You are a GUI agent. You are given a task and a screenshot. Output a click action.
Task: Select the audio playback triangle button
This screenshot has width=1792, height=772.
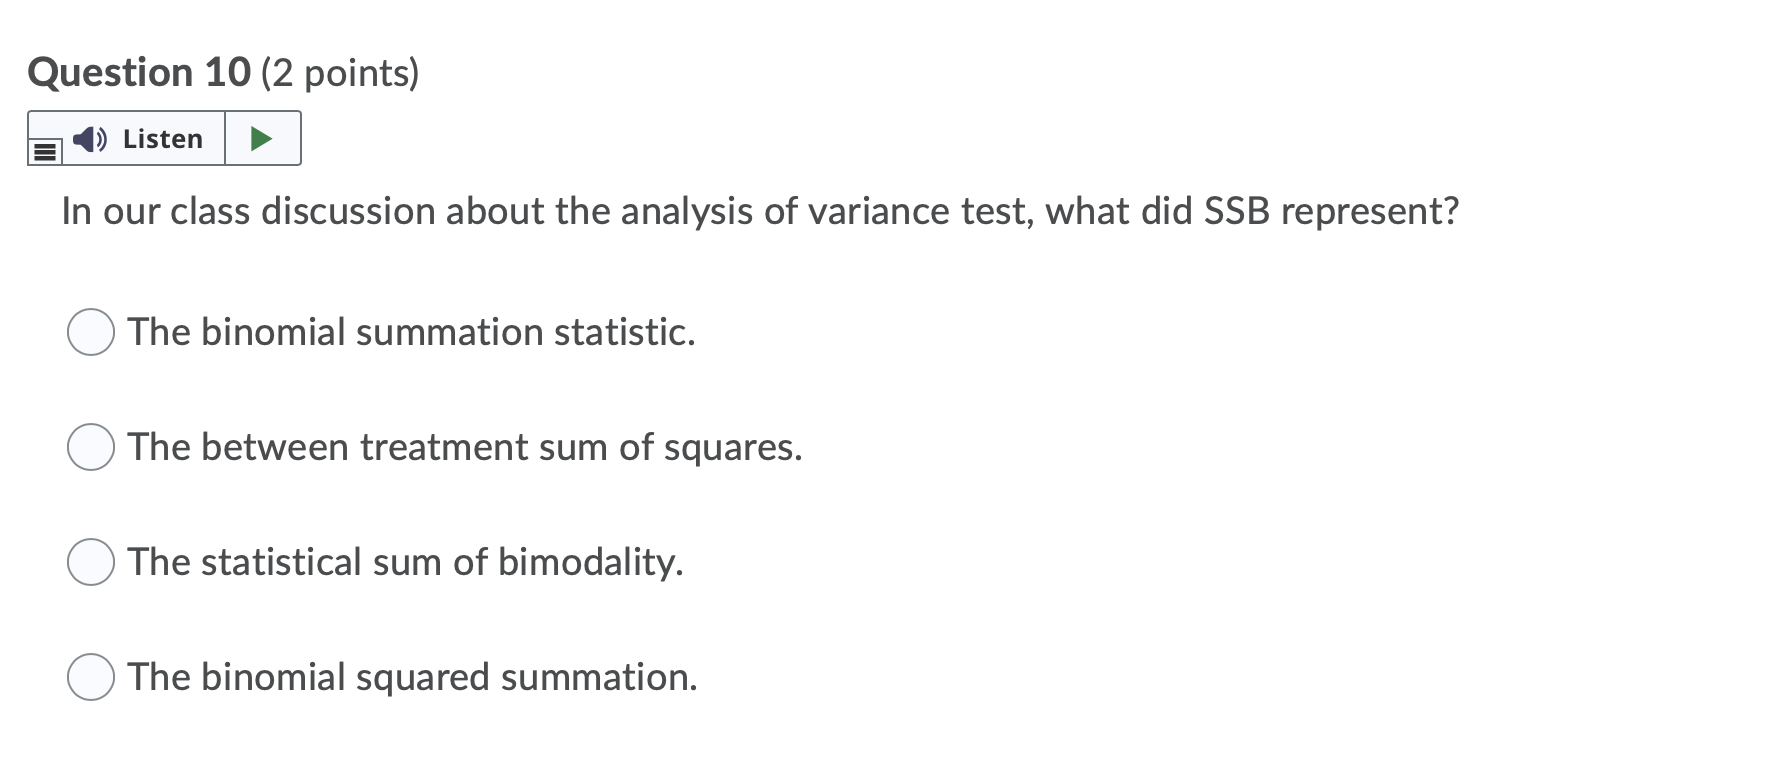click(x=262, y=137)
